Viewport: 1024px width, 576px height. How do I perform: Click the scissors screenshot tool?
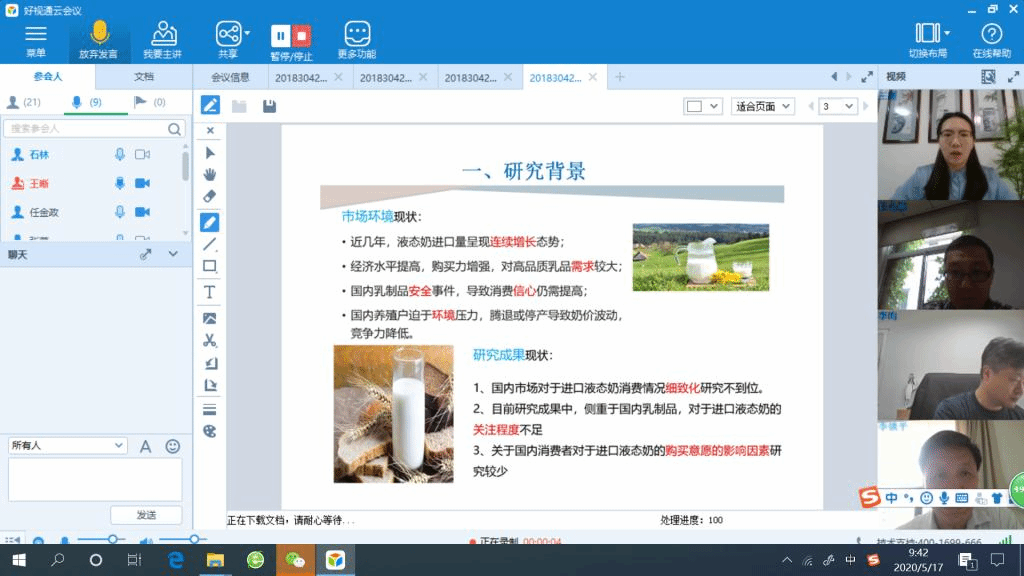tap(210, 341)
